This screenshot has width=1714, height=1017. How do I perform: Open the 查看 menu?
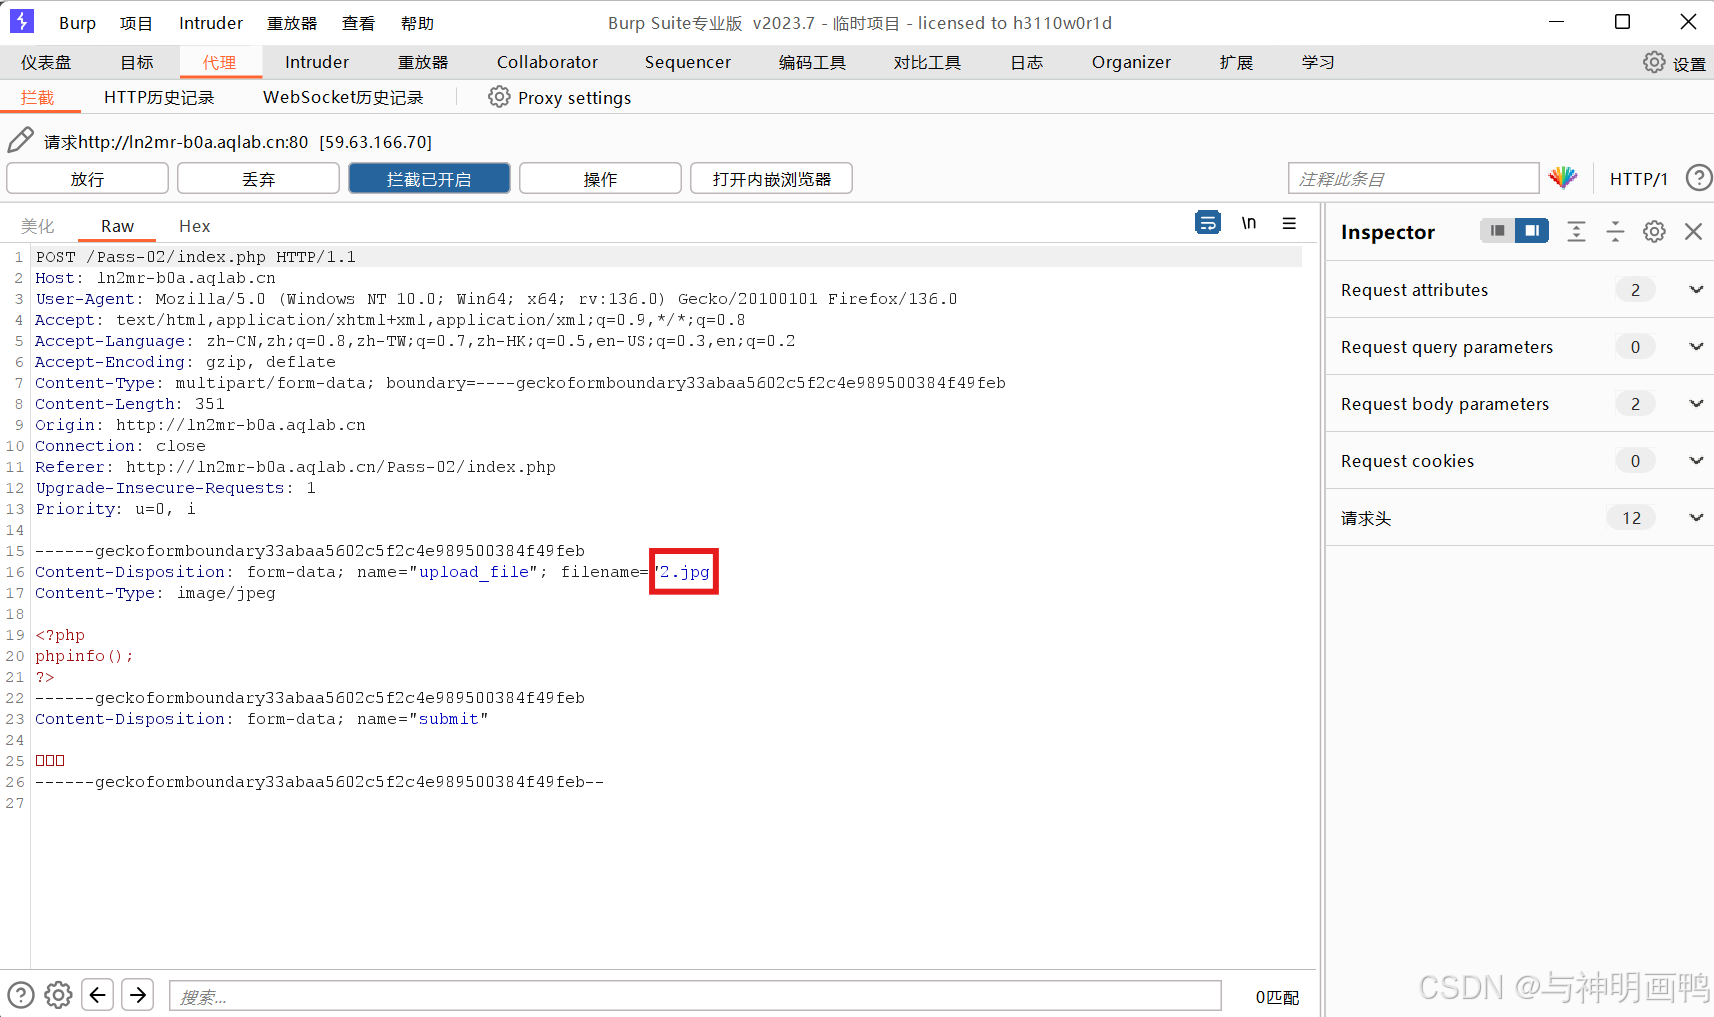coord(358,23)
